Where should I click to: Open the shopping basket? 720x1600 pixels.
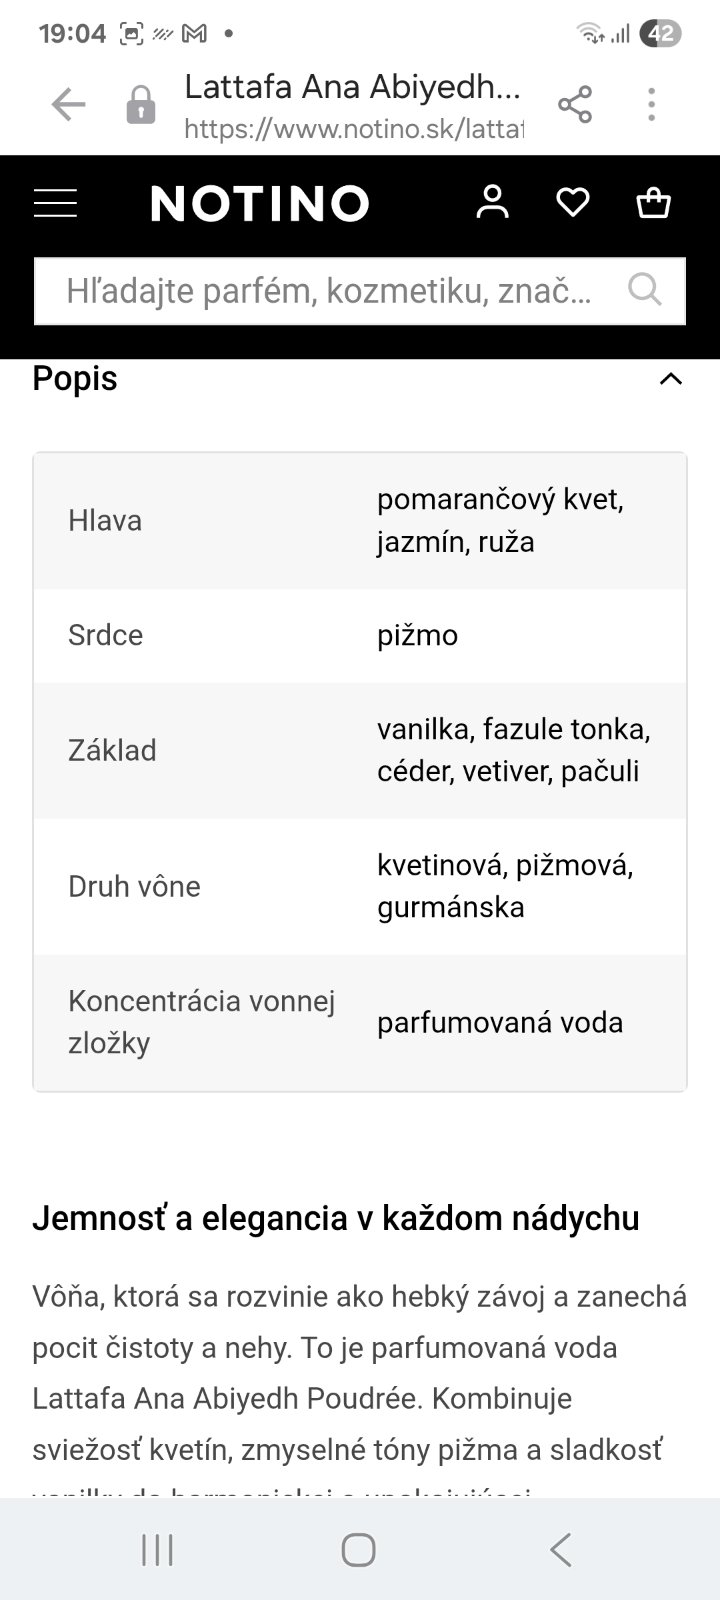click(653, 202)
